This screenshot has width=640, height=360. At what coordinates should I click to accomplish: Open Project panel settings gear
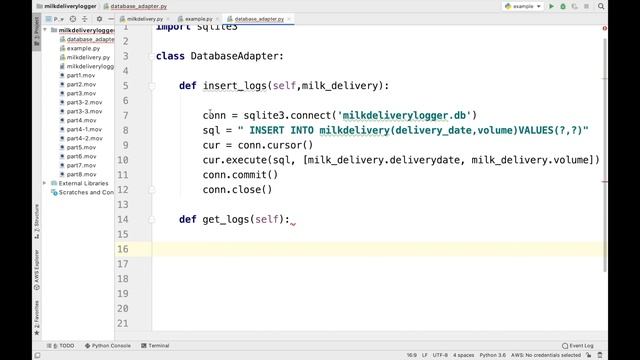pos(99,19)
